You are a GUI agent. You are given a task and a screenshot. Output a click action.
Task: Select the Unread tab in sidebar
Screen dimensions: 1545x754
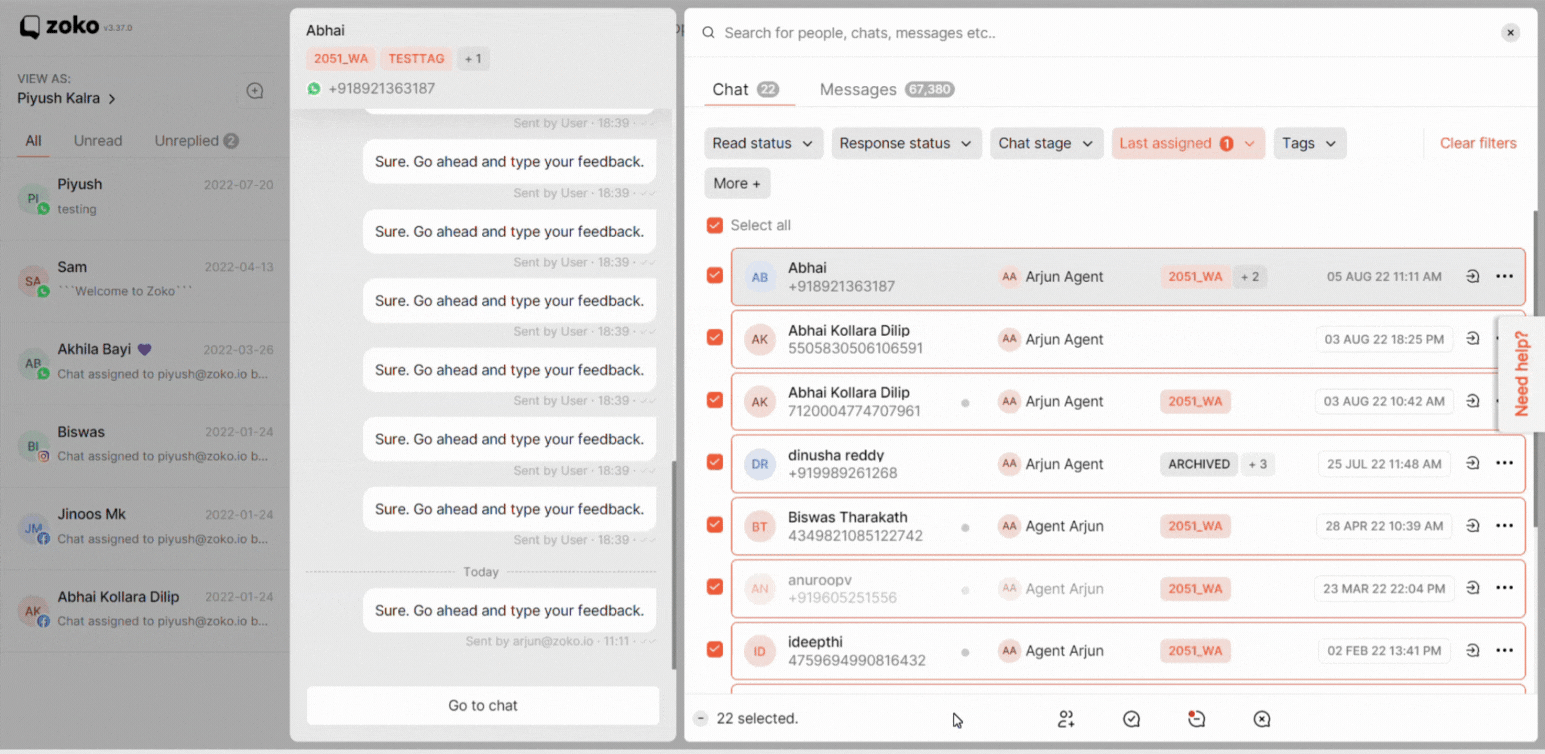coord(98,141)
